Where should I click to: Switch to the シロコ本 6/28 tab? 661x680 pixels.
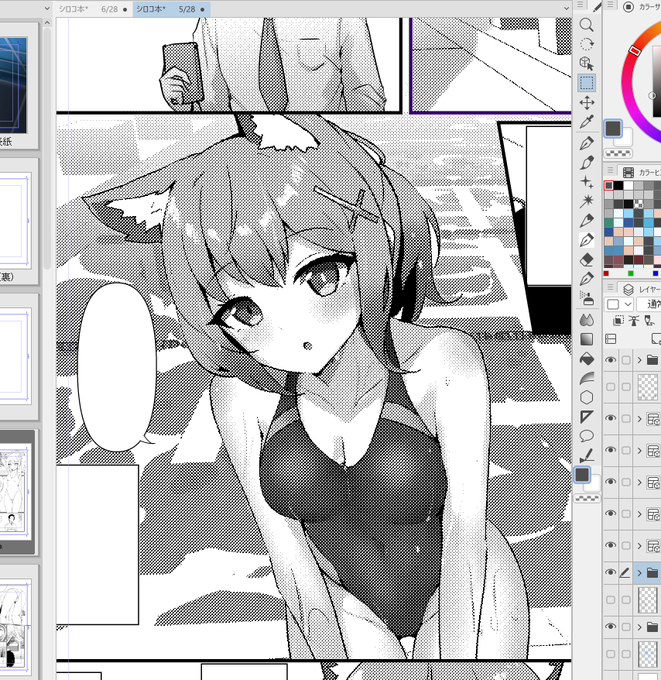tap(92, 9)
